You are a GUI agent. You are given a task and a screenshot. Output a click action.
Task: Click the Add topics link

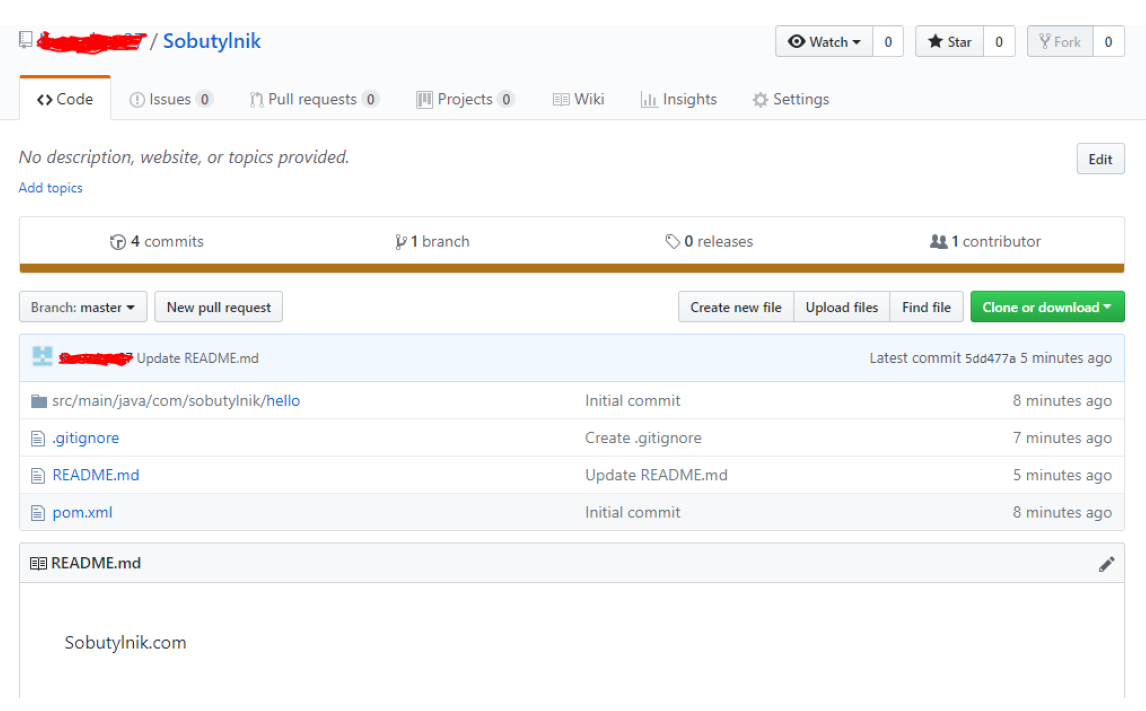50,188
